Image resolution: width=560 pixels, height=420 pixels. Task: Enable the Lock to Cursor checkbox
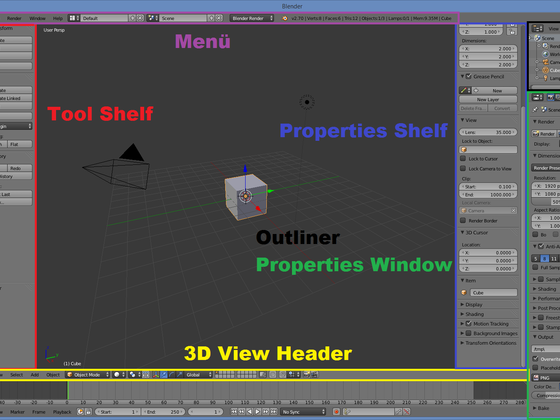463,159
